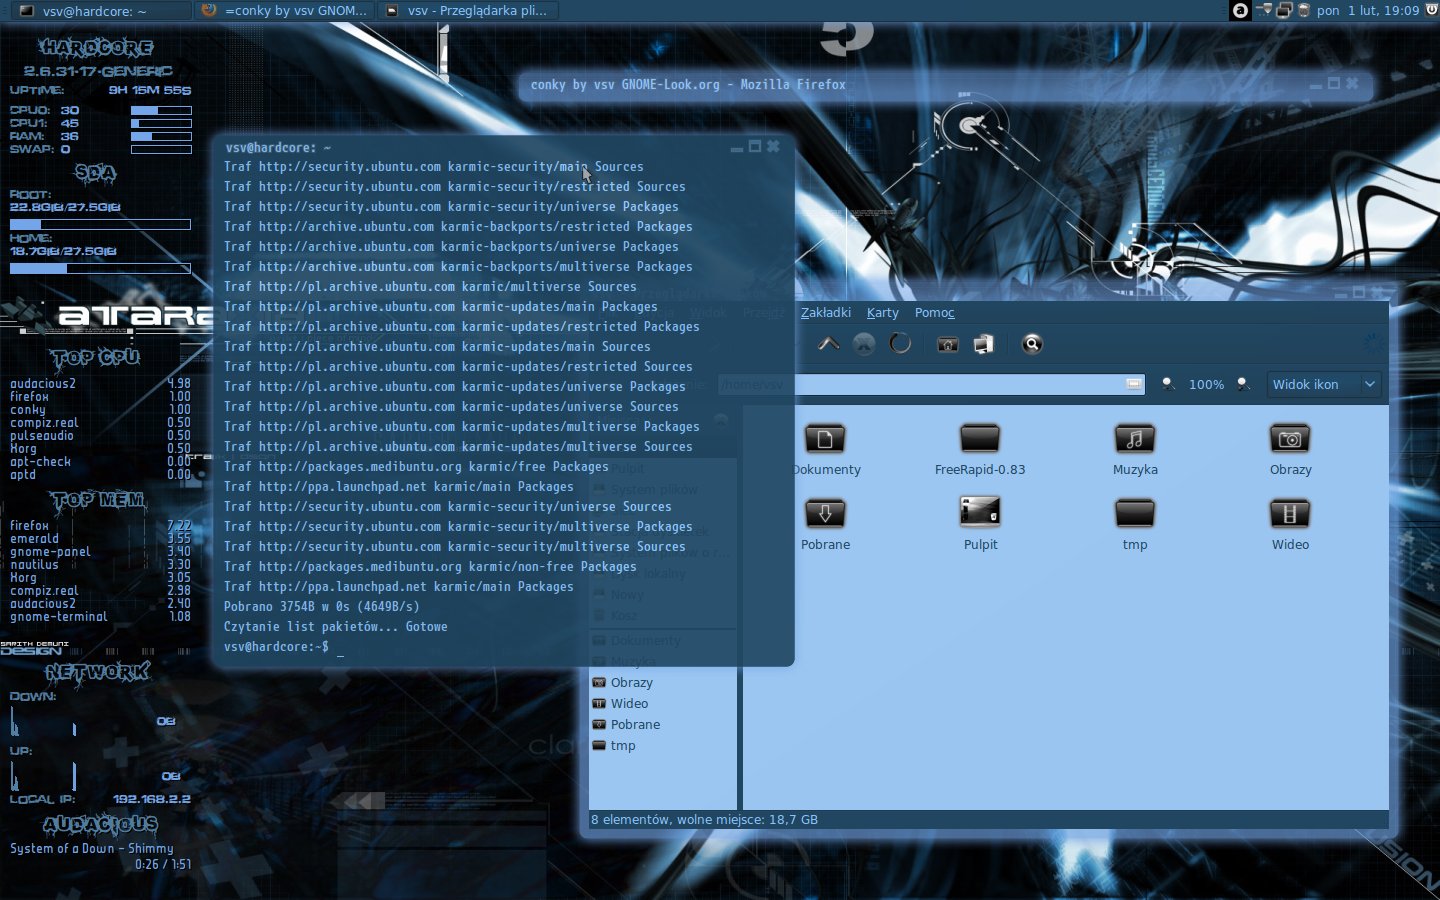The image size is (1440, 900).
Task: Clear the location bar with its end icon
Action: 1134,384
